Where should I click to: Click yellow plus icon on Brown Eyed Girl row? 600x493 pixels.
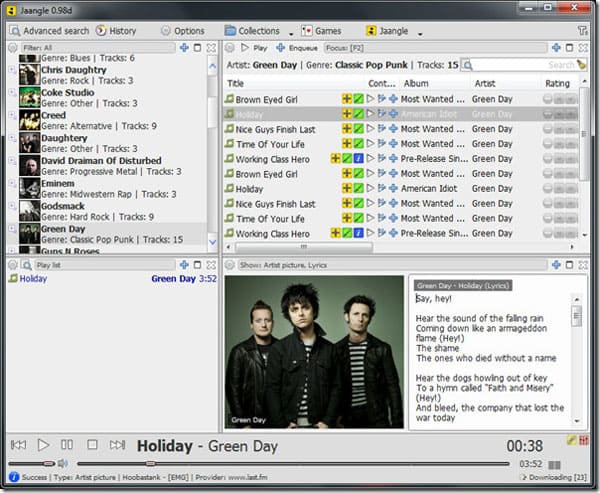(347, 100)
